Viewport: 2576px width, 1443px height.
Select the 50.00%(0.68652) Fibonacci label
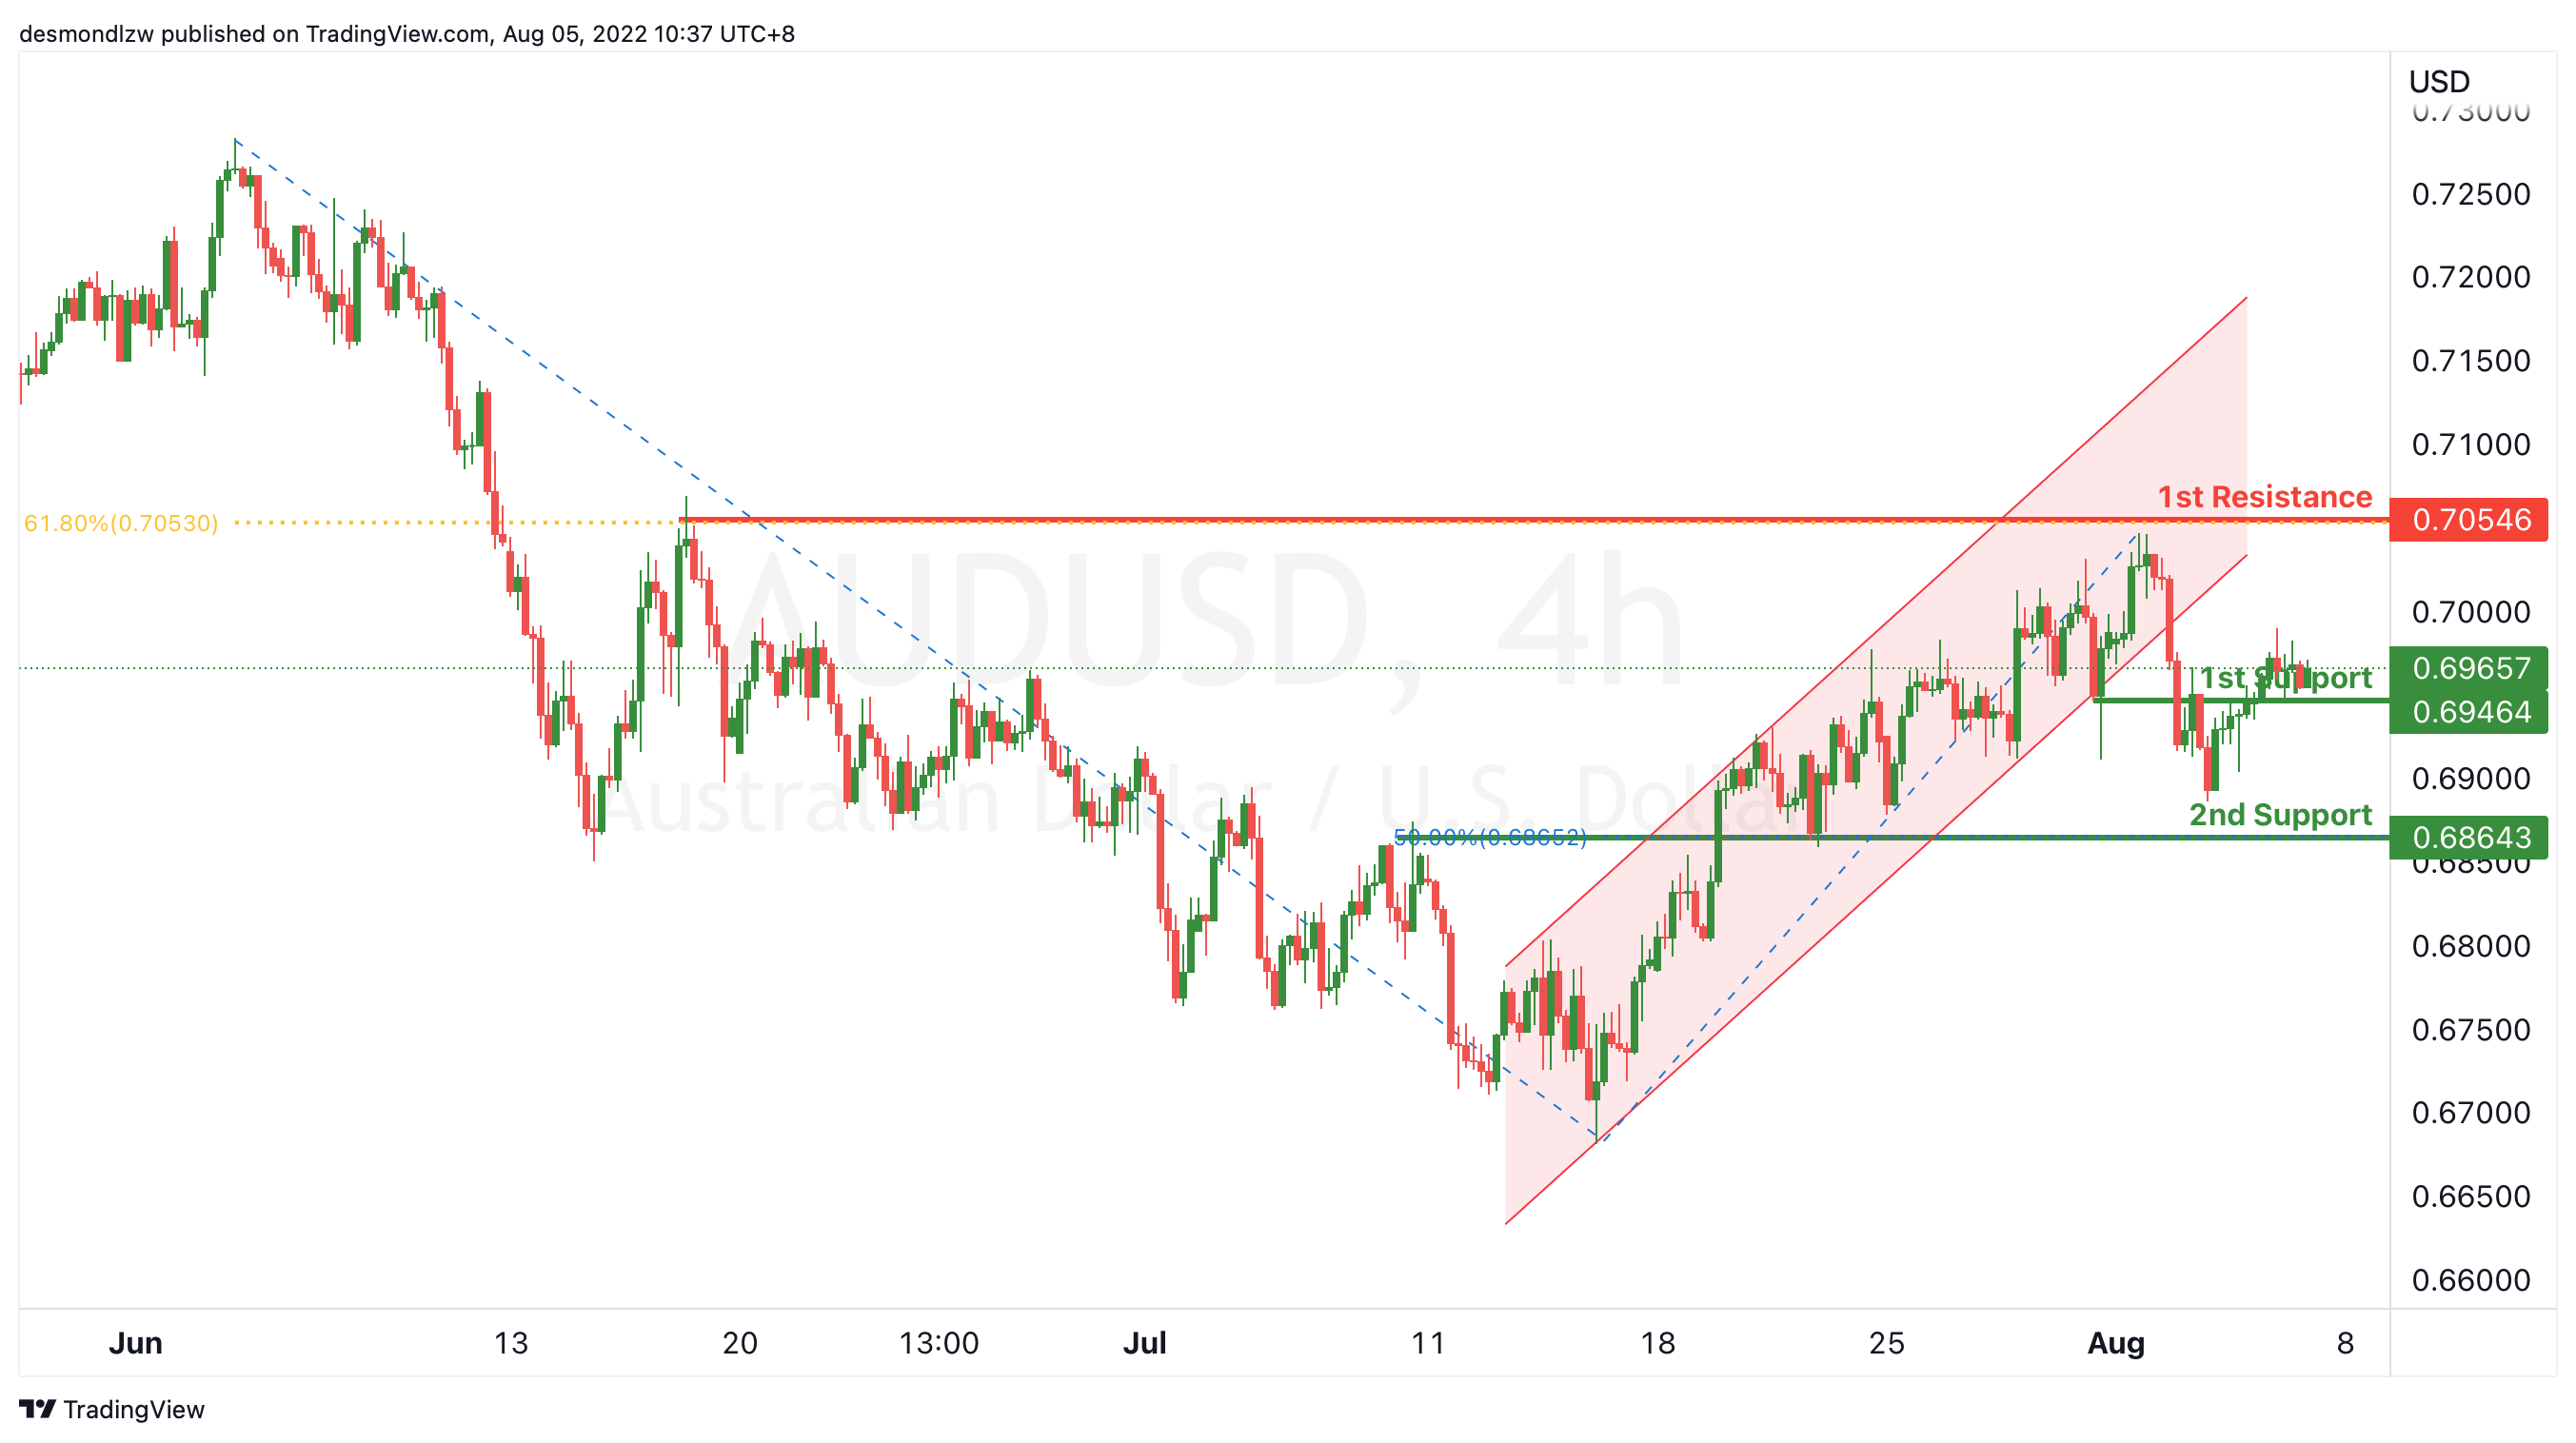click(x=1490, y=837)
